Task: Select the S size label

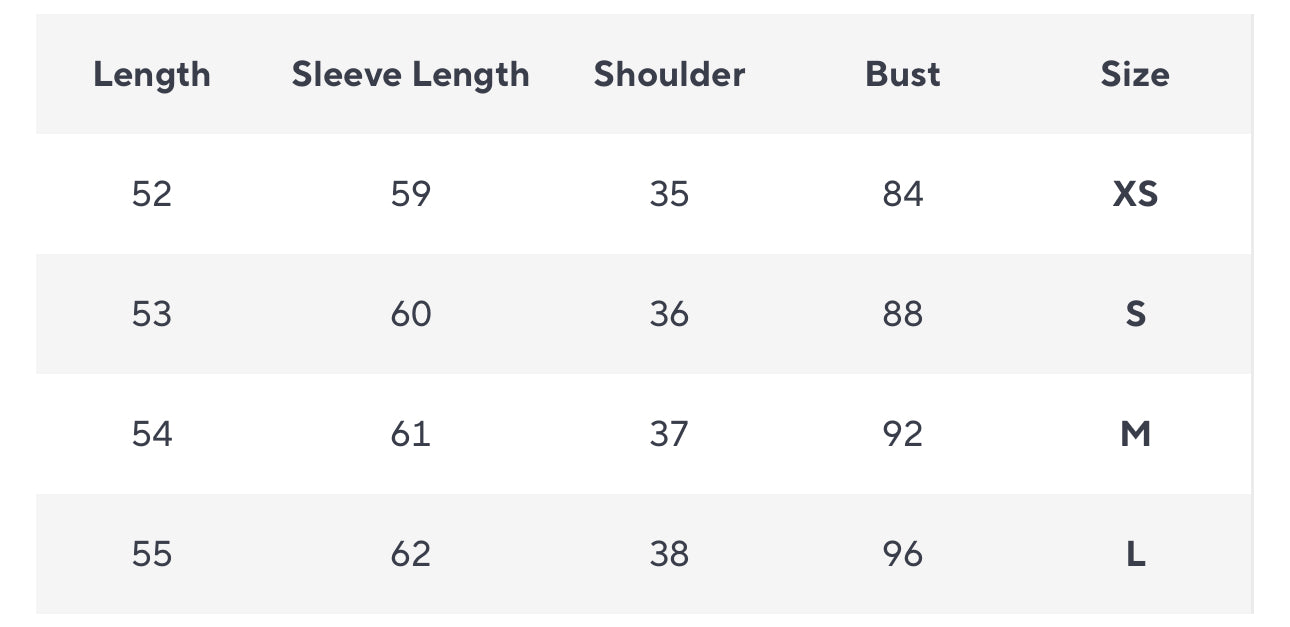Action: coord(1135,314)
